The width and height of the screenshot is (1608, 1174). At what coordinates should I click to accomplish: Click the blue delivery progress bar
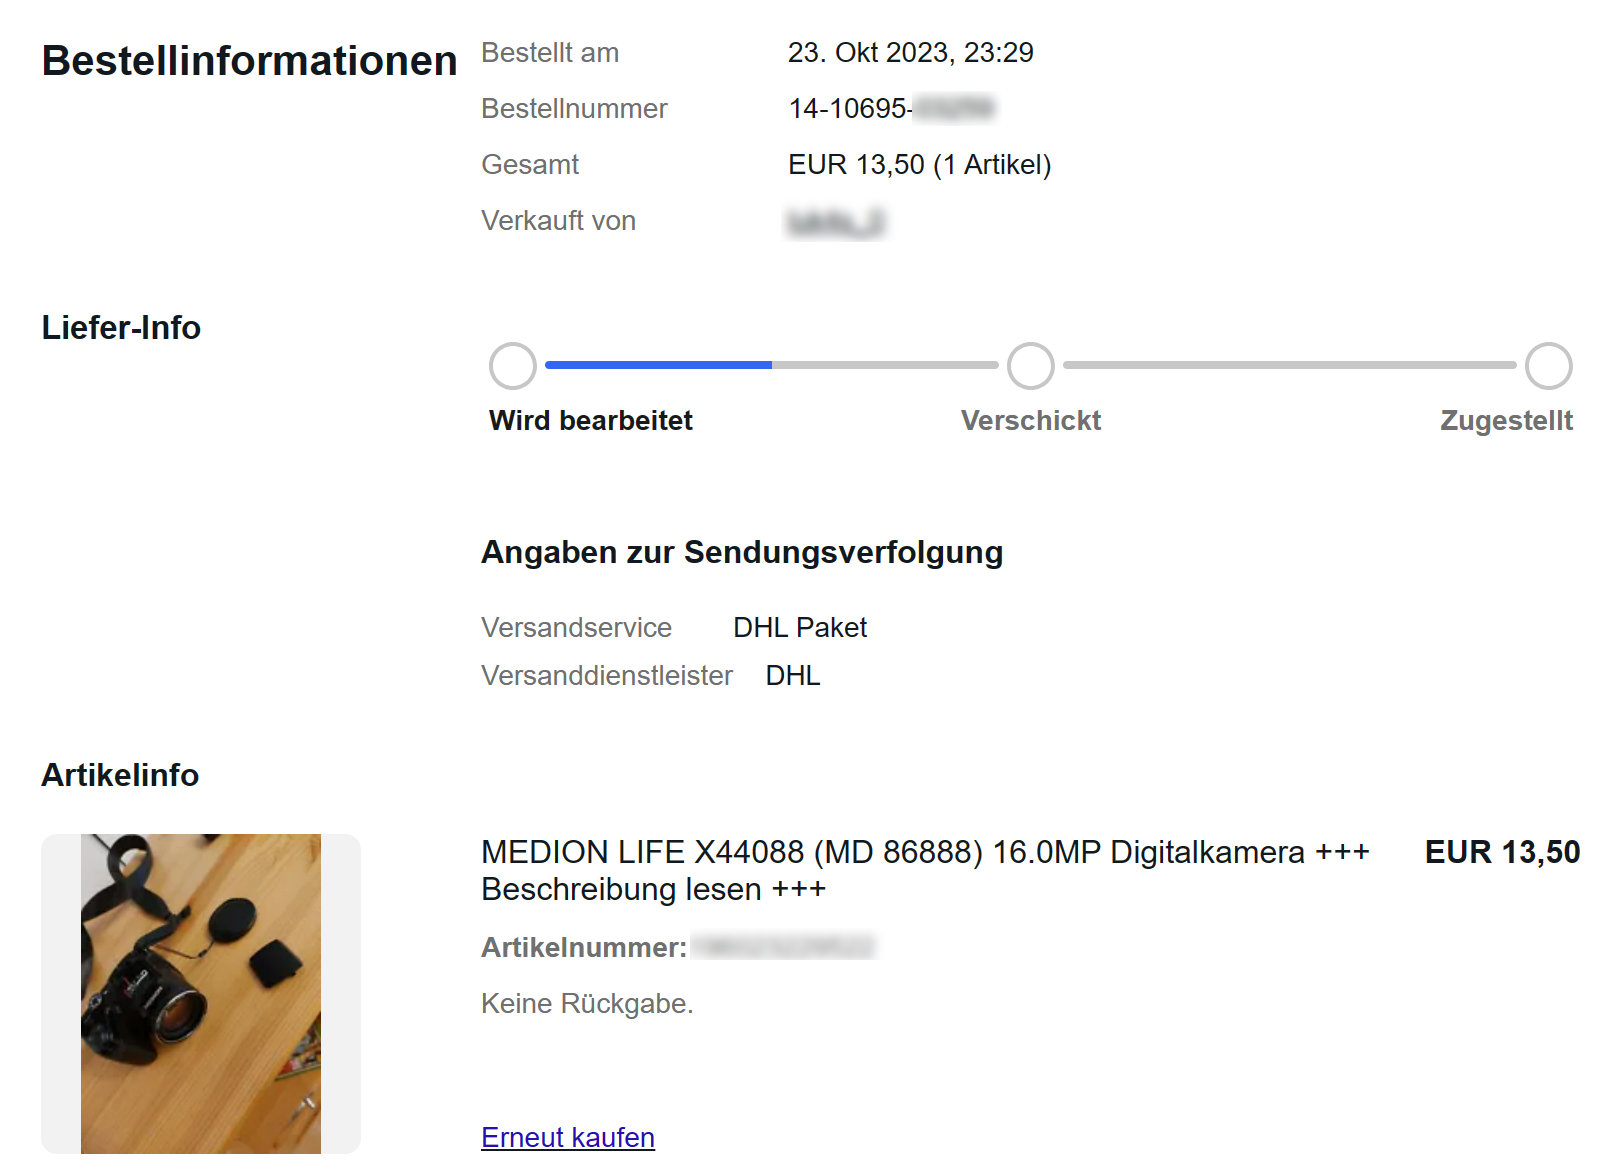[658, 365]
